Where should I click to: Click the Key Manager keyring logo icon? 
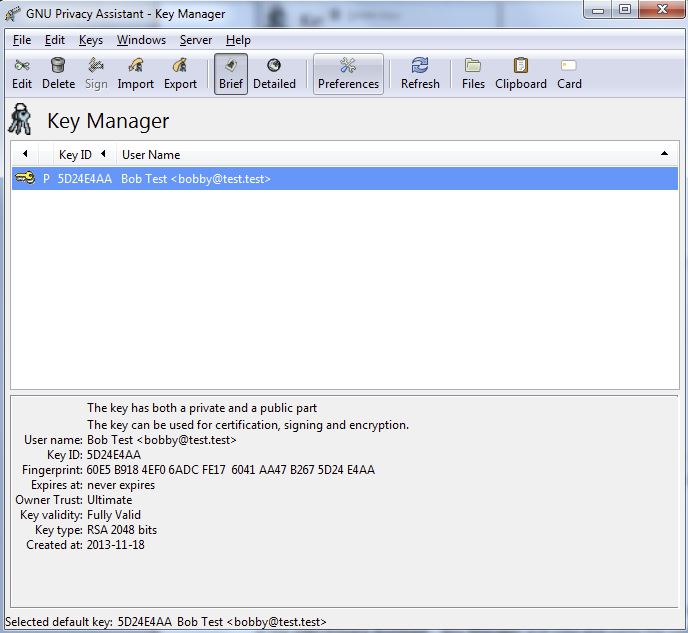(20, 119)
